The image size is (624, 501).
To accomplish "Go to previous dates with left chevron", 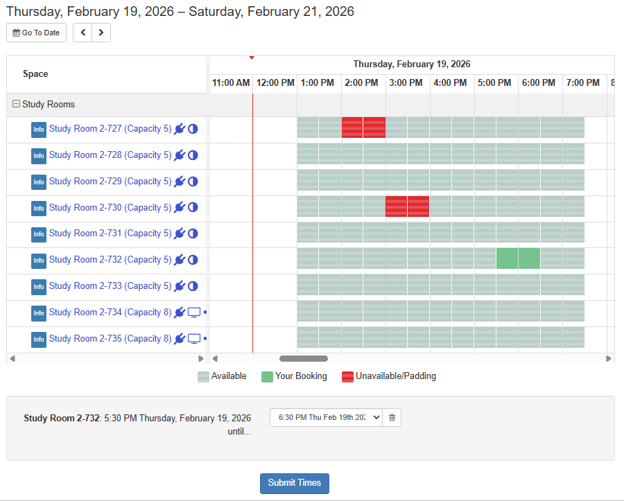I will coord(83,33).
